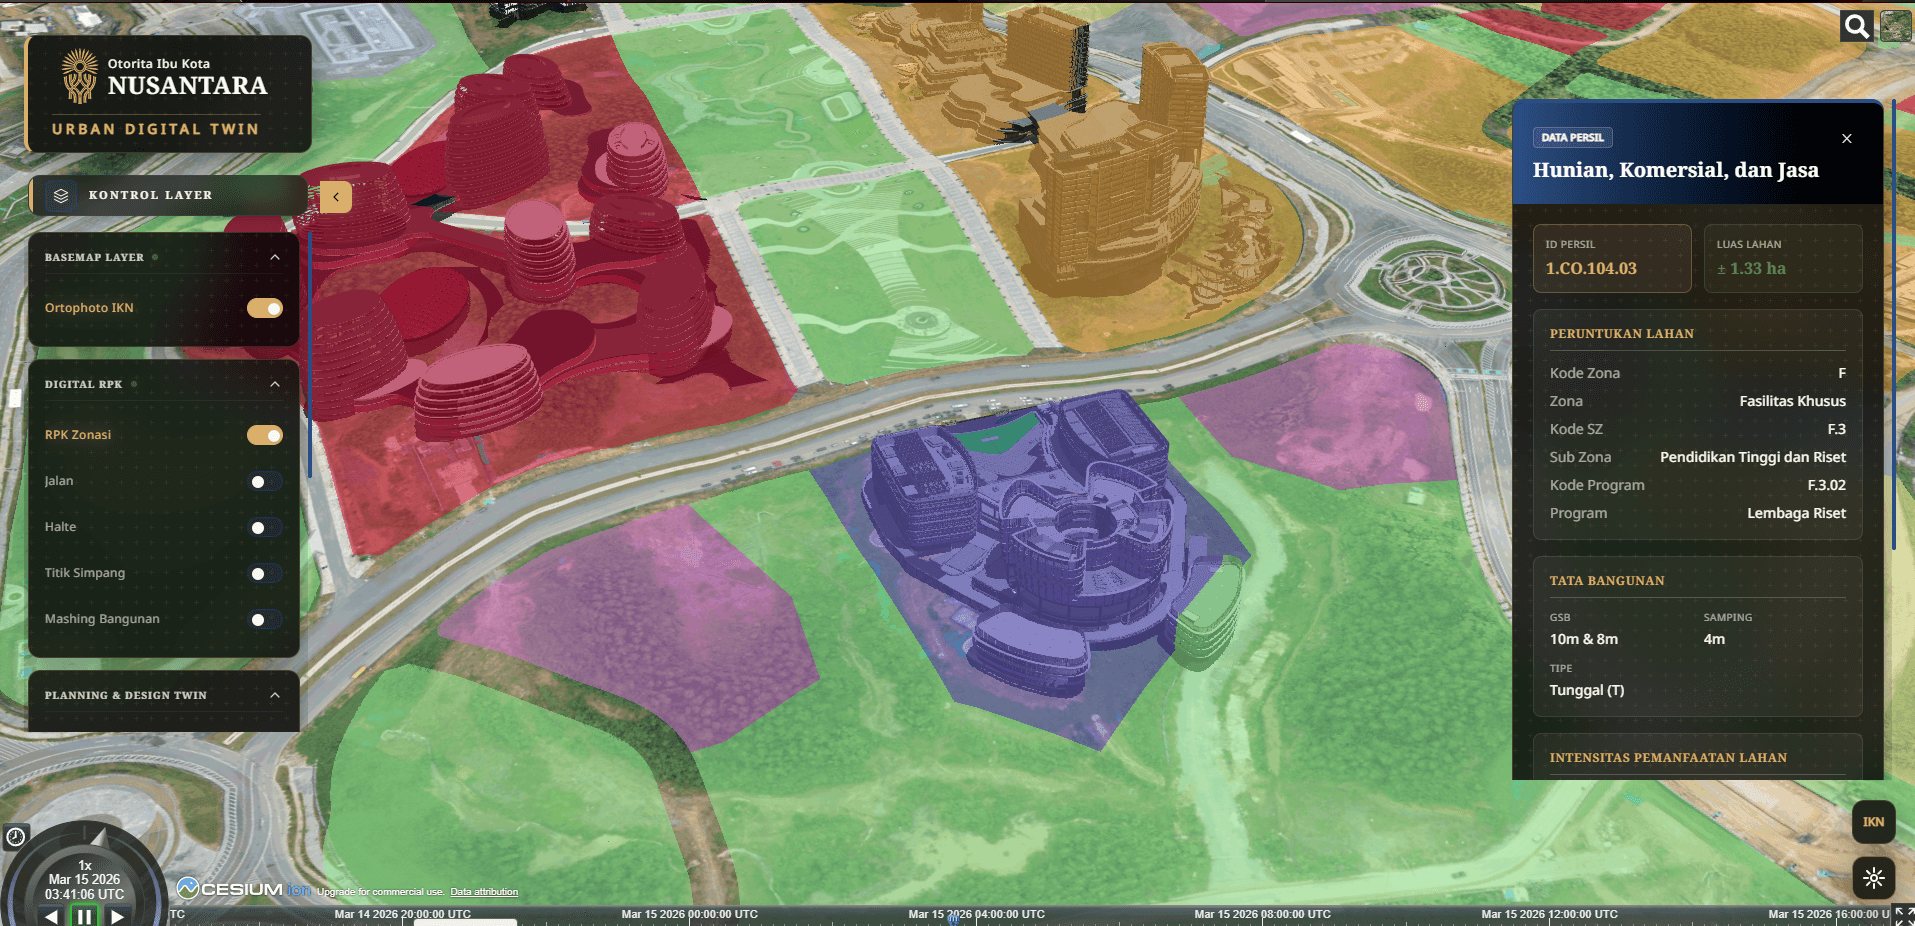This screenshot has width=1915, height=926.
Task: Select the Kode Program value F.3.02
Action: click(x=1827, y=485)
